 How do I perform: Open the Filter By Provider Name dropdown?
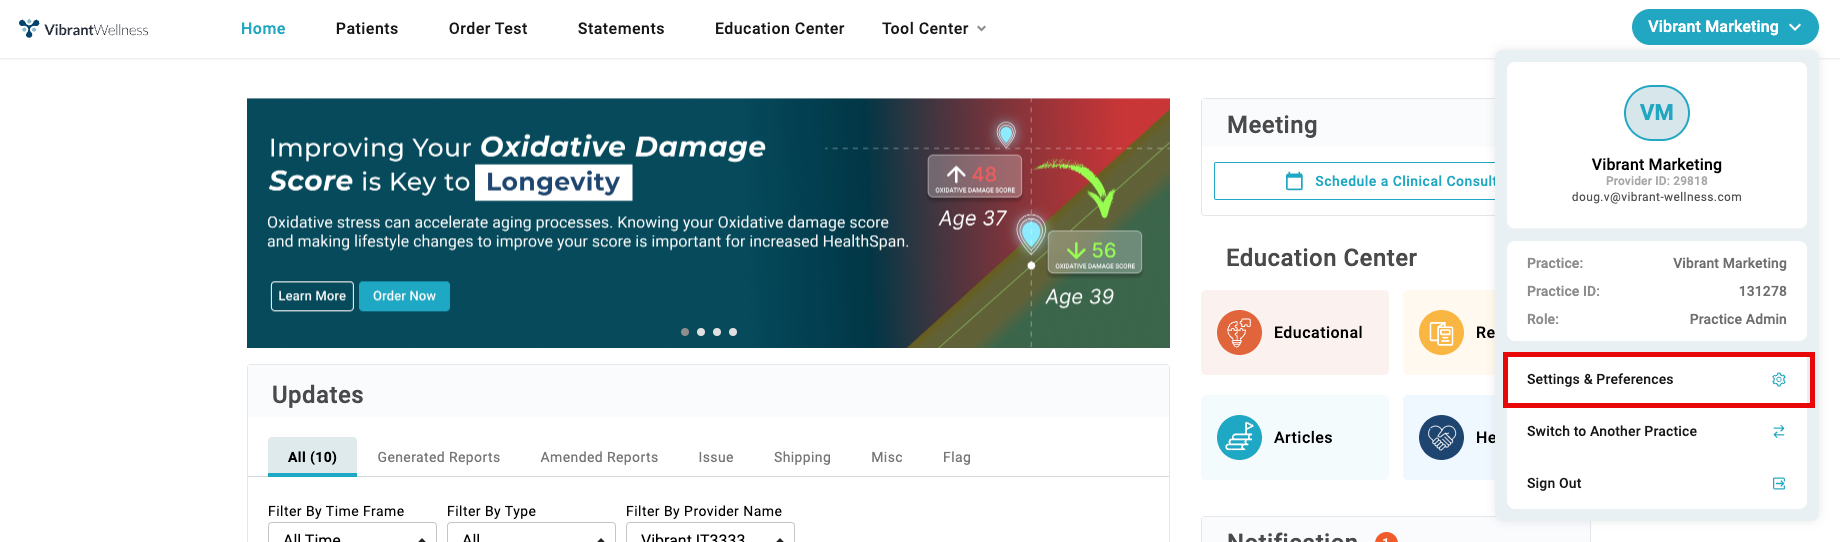(710, 534)
